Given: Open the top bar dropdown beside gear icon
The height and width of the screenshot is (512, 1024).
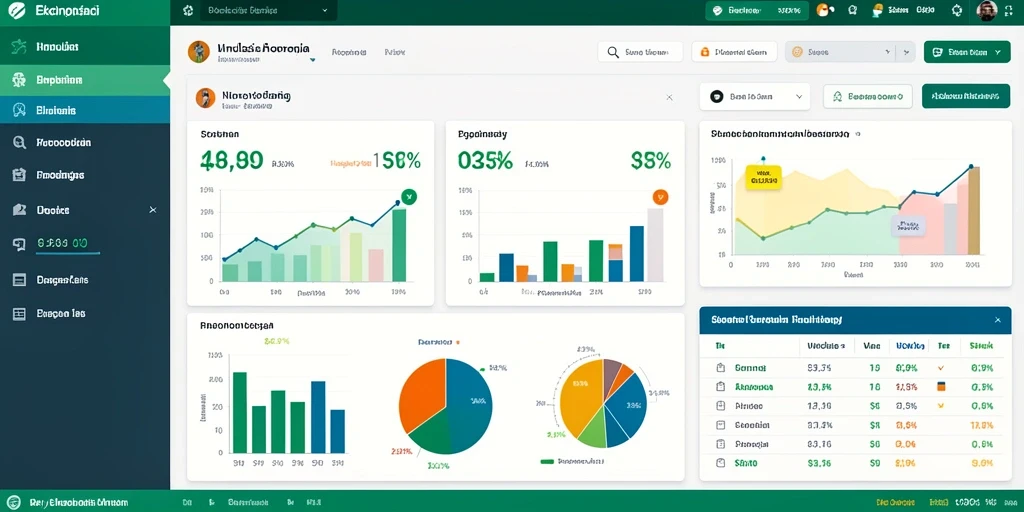Looking at the screenshot, I should 268,10.
